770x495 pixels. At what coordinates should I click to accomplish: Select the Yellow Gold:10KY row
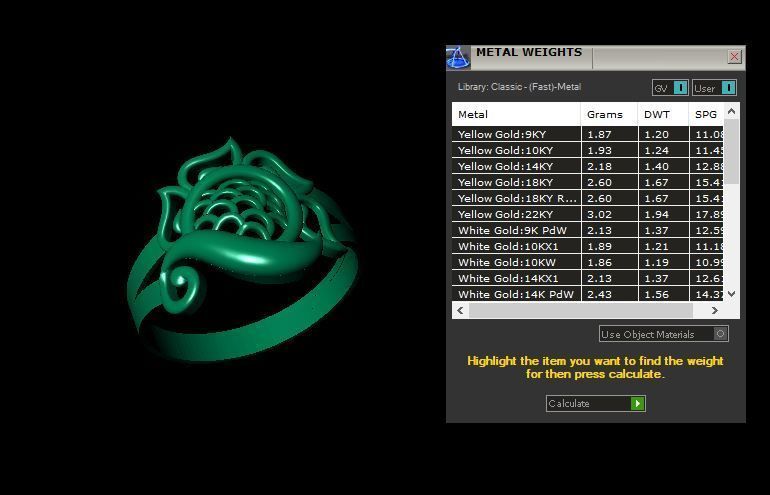pos(587,150)
